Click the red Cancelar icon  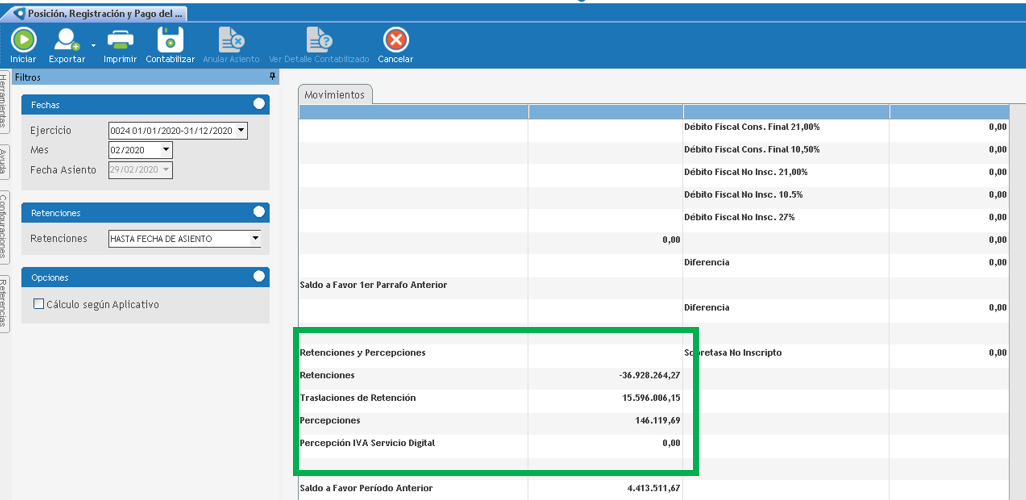click(x=396, y=40)
